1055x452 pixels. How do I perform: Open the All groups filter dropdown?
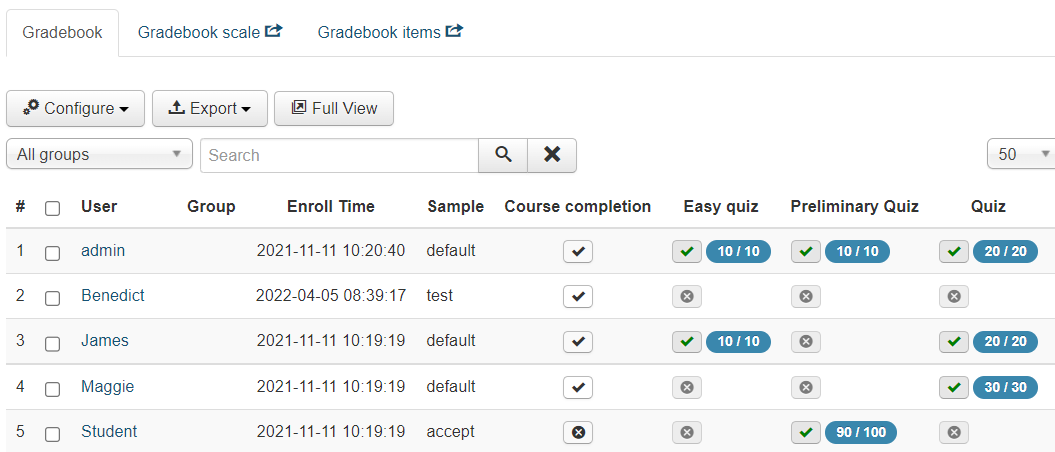point(100,155)
